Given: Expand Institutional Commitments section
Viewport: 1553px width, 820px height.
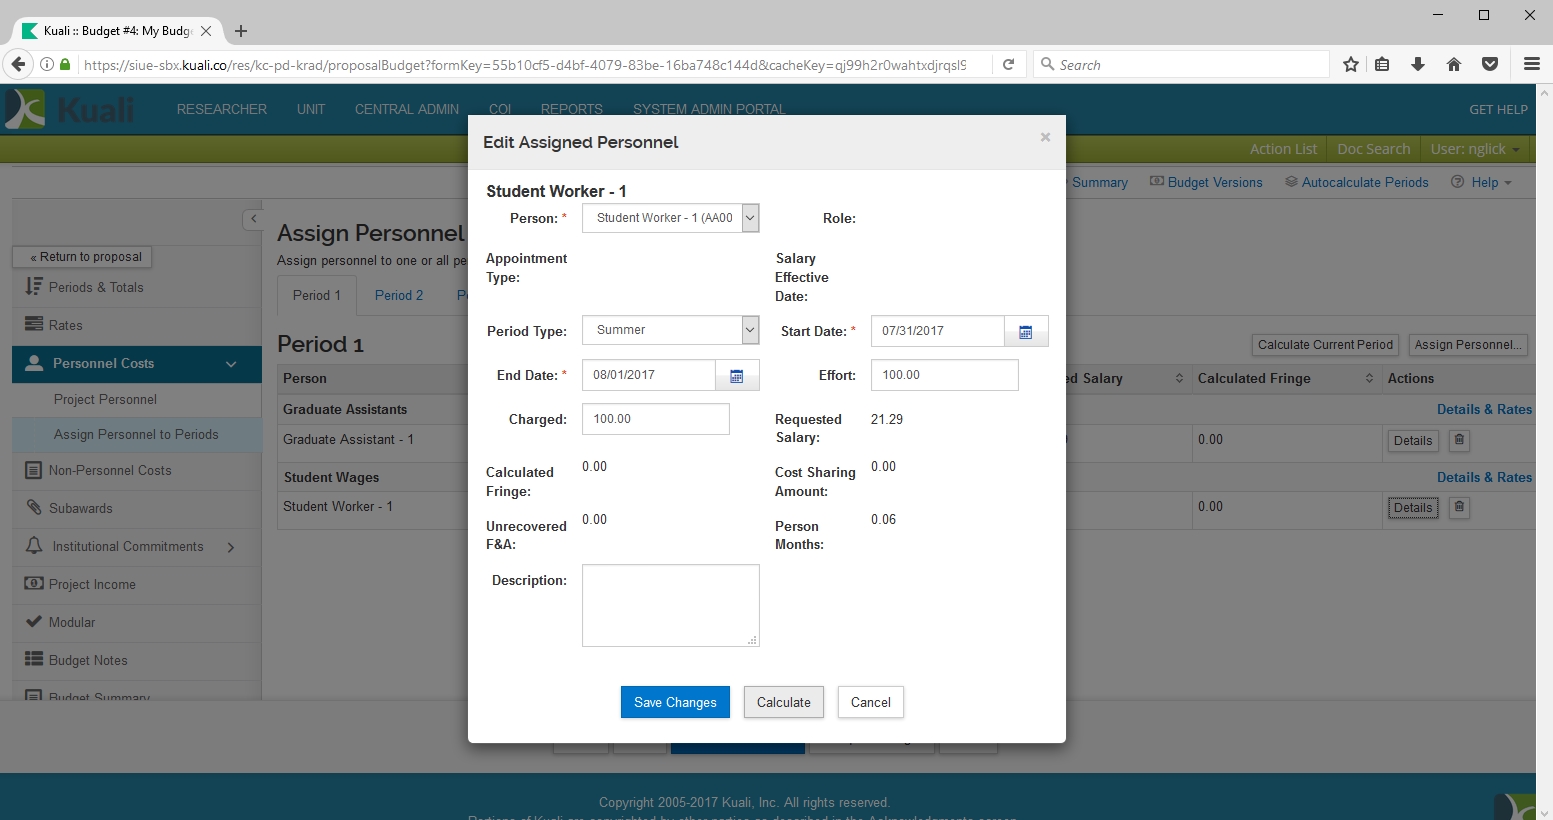Looking at the screenshot, I should [x=231, y=547].
